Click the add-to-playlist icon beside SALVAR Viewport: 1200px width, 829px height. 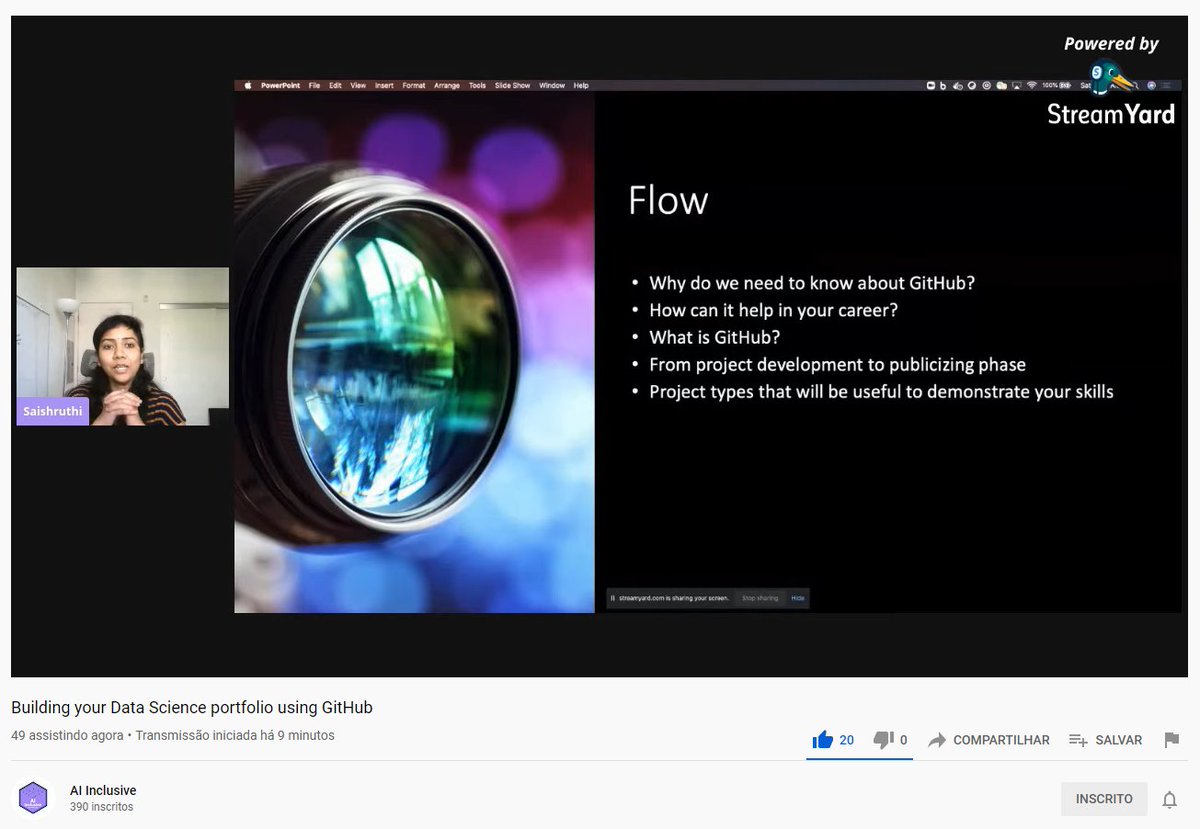(1078, 740)
